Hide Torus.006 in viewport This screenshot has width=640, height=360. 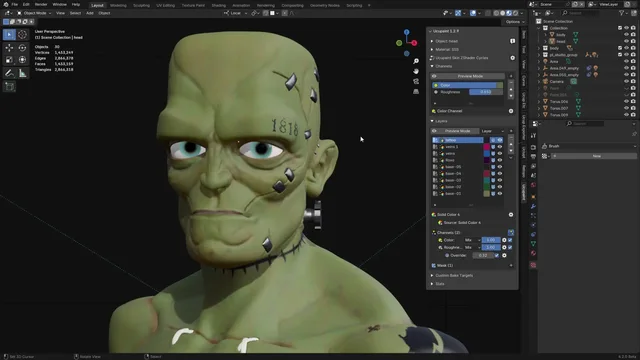point(627,102)
